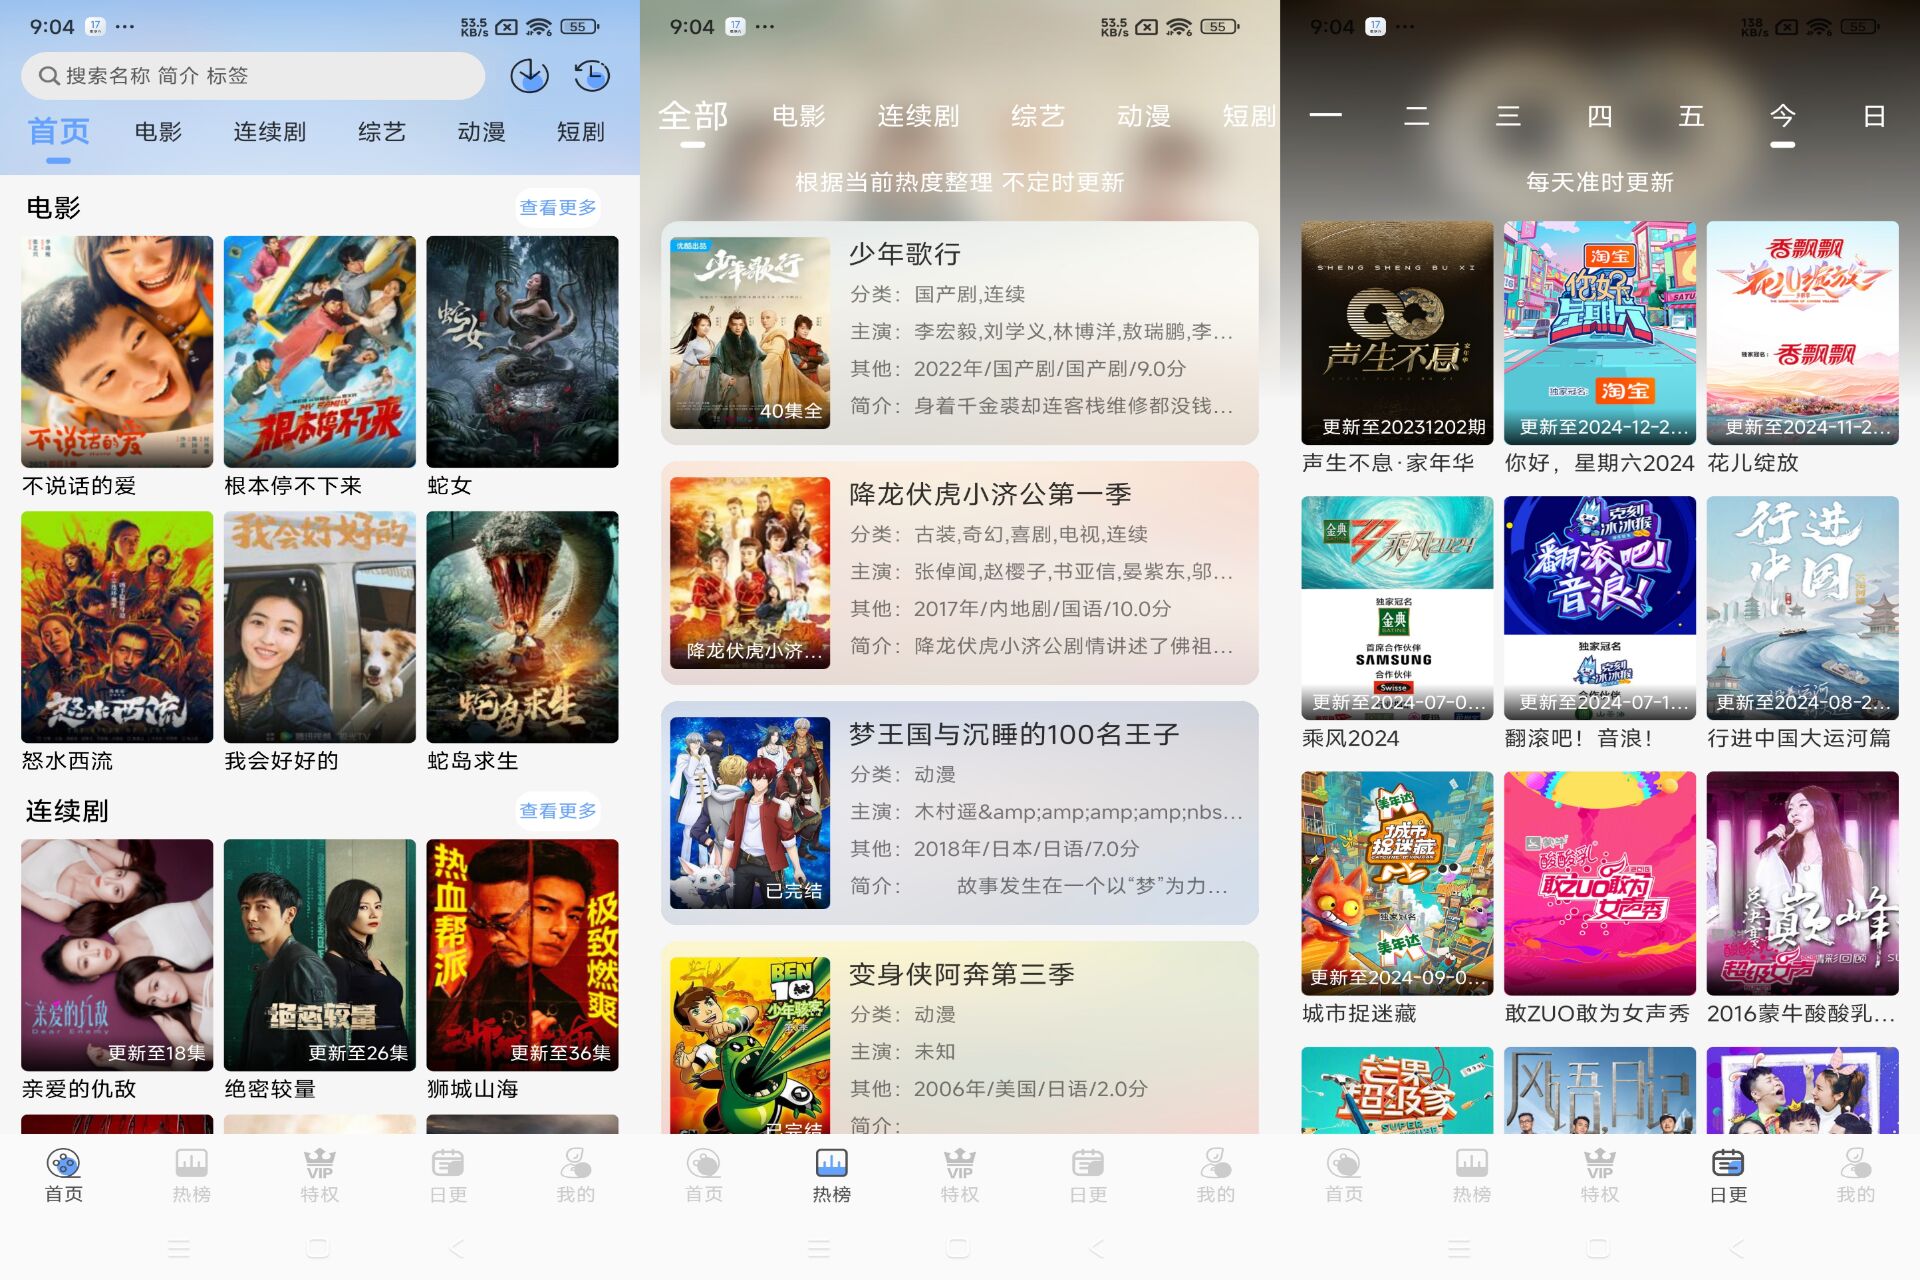
Task: Select the 今 tab on daily update page
Action: [x=1782, y=116]
